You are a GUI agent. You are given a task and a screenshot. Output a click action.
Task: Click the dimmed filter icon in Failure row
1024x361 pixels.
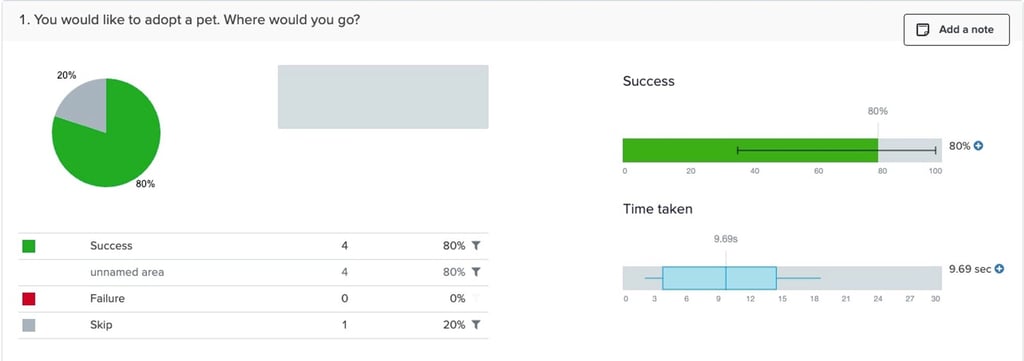(x=476, y=298)
